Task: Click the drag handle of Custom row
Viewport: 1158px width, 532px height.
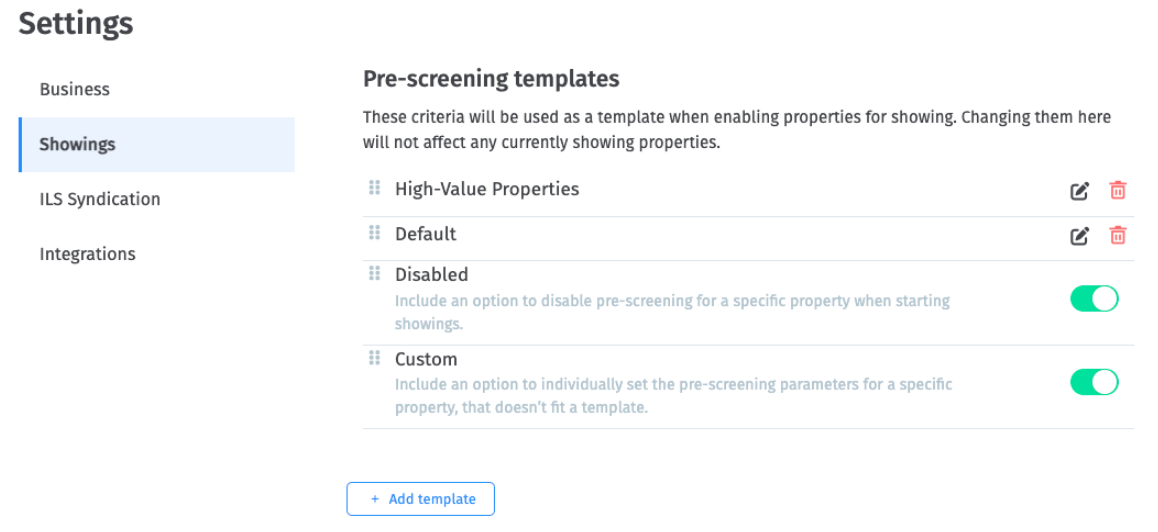Action: pos(375,358)
